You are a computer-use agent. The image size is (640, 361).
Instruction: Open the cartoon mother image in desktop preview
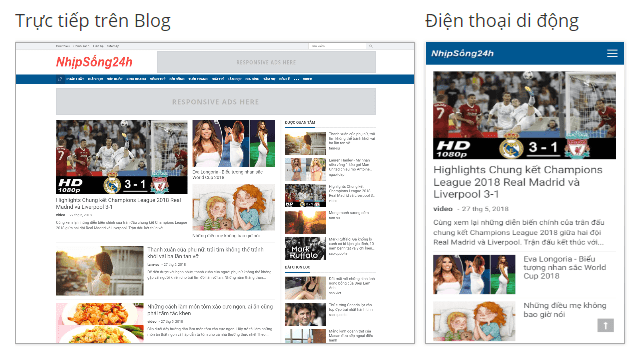pos(233,207)
